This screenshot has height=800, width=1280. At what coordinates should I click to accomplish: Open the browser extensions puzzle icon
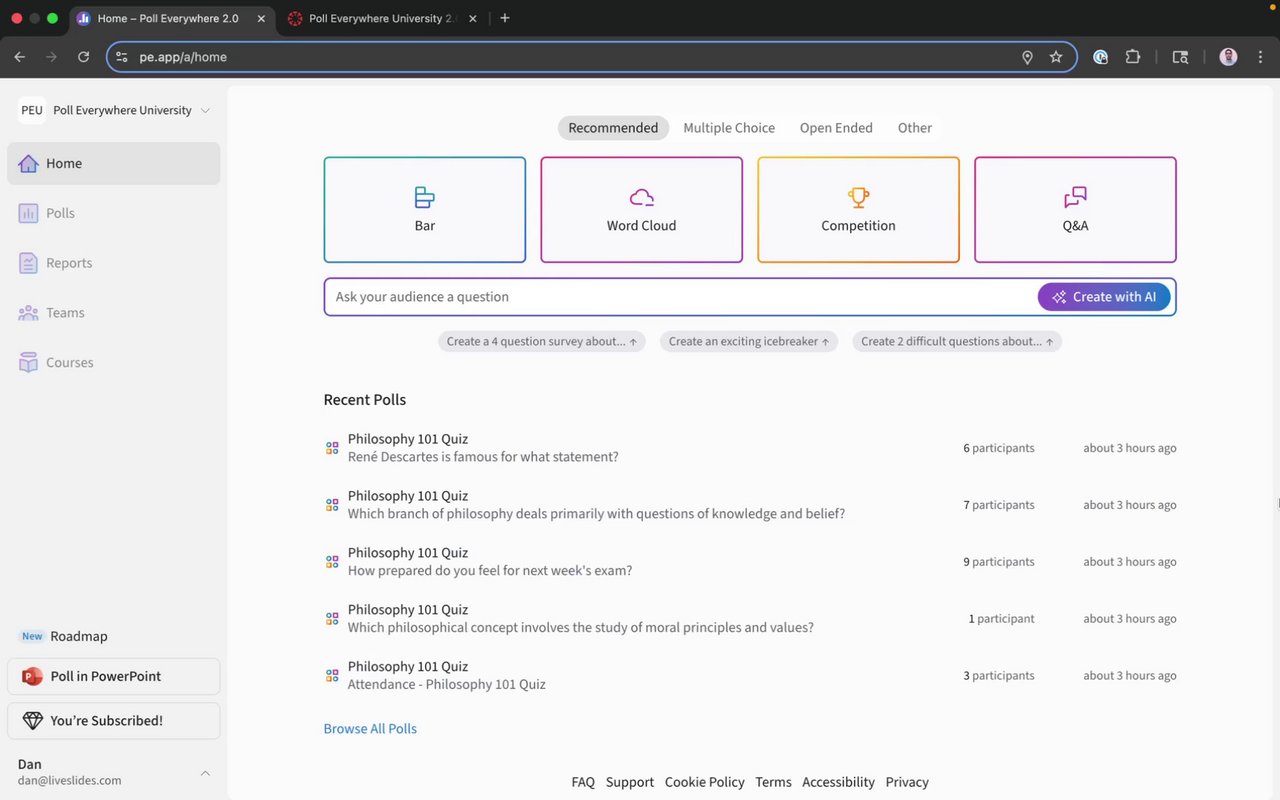(1133, 57)
